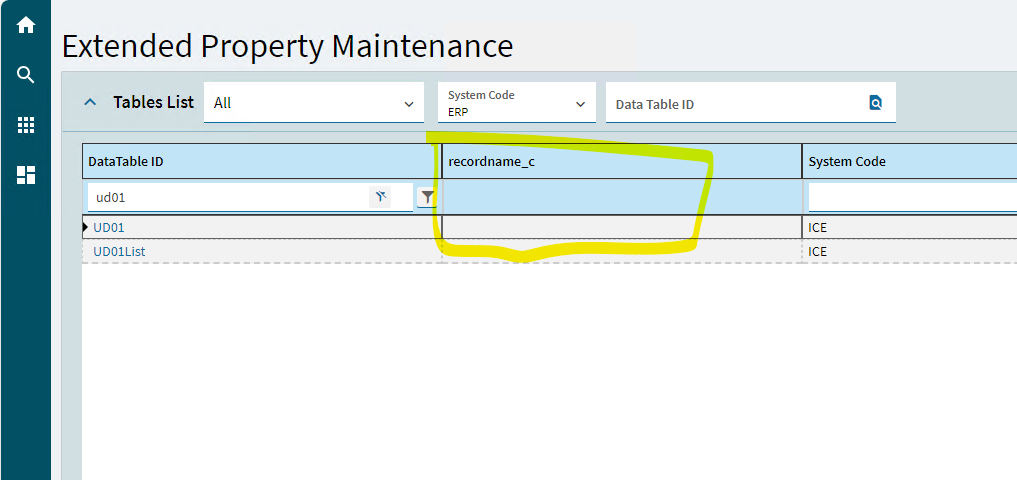Click the recordname_c cell in UD01 row
Viewport: 1017px width, 480px height.
[x=621, y=228]
